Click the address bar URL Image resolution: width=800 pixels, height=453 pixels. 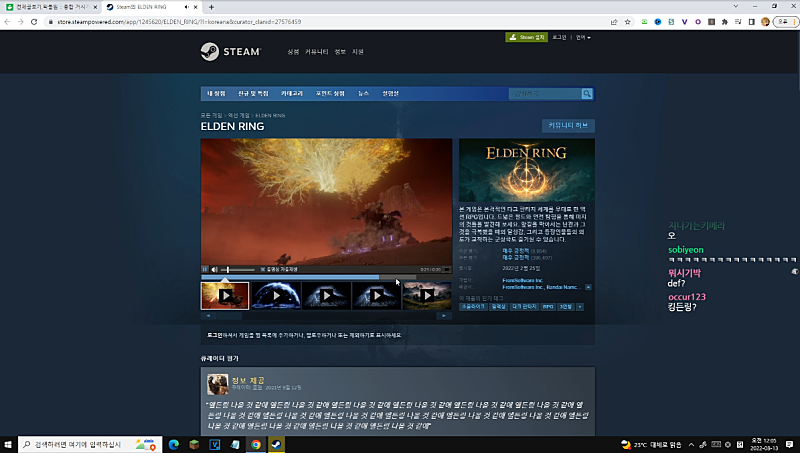point(179,22)
